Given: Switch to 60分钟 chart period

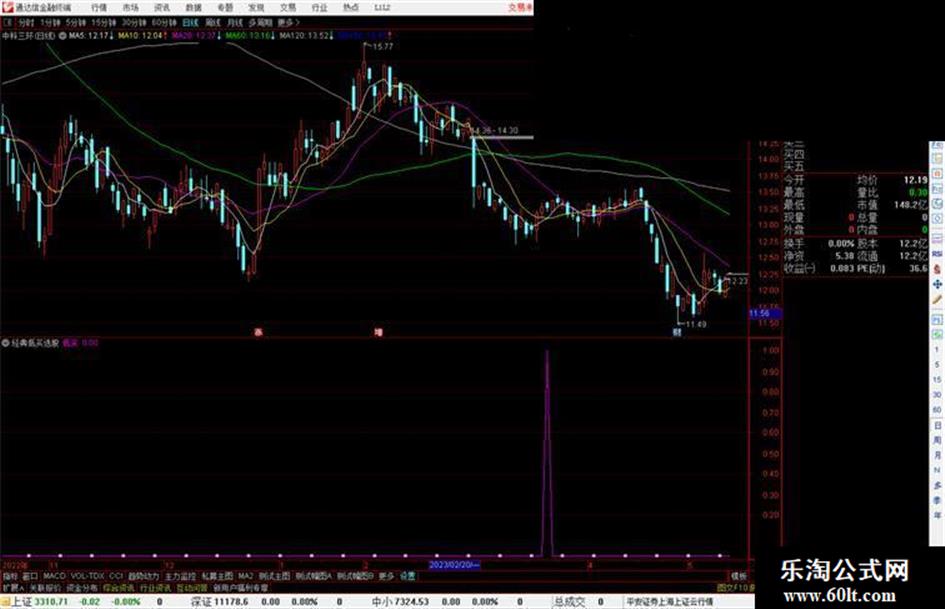Looking at the screenshot, I should tap(164, 22).
